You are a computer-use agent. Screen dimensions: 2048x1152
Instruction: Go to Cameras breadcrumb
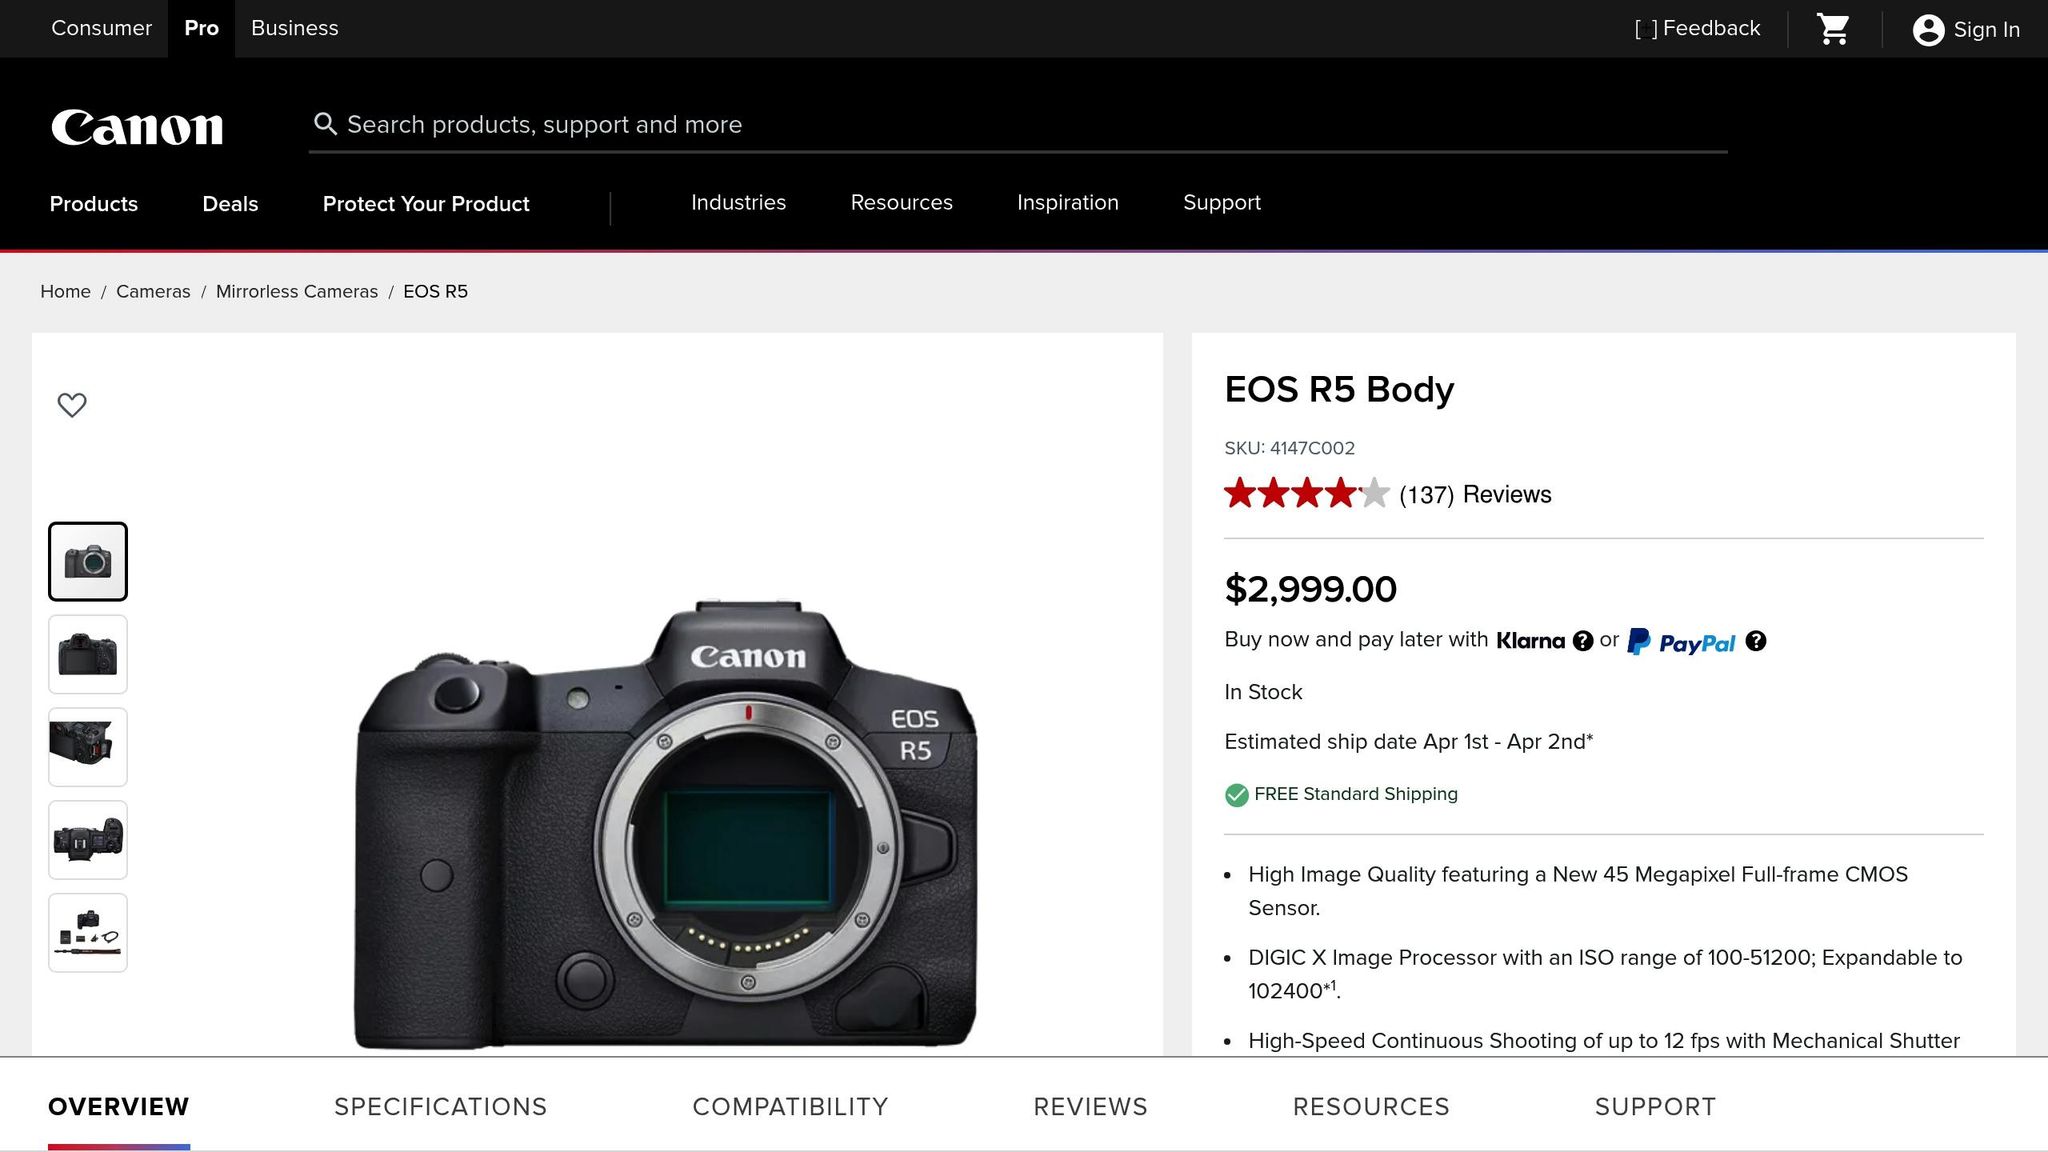pyautogui.click(x=153, y=292)
